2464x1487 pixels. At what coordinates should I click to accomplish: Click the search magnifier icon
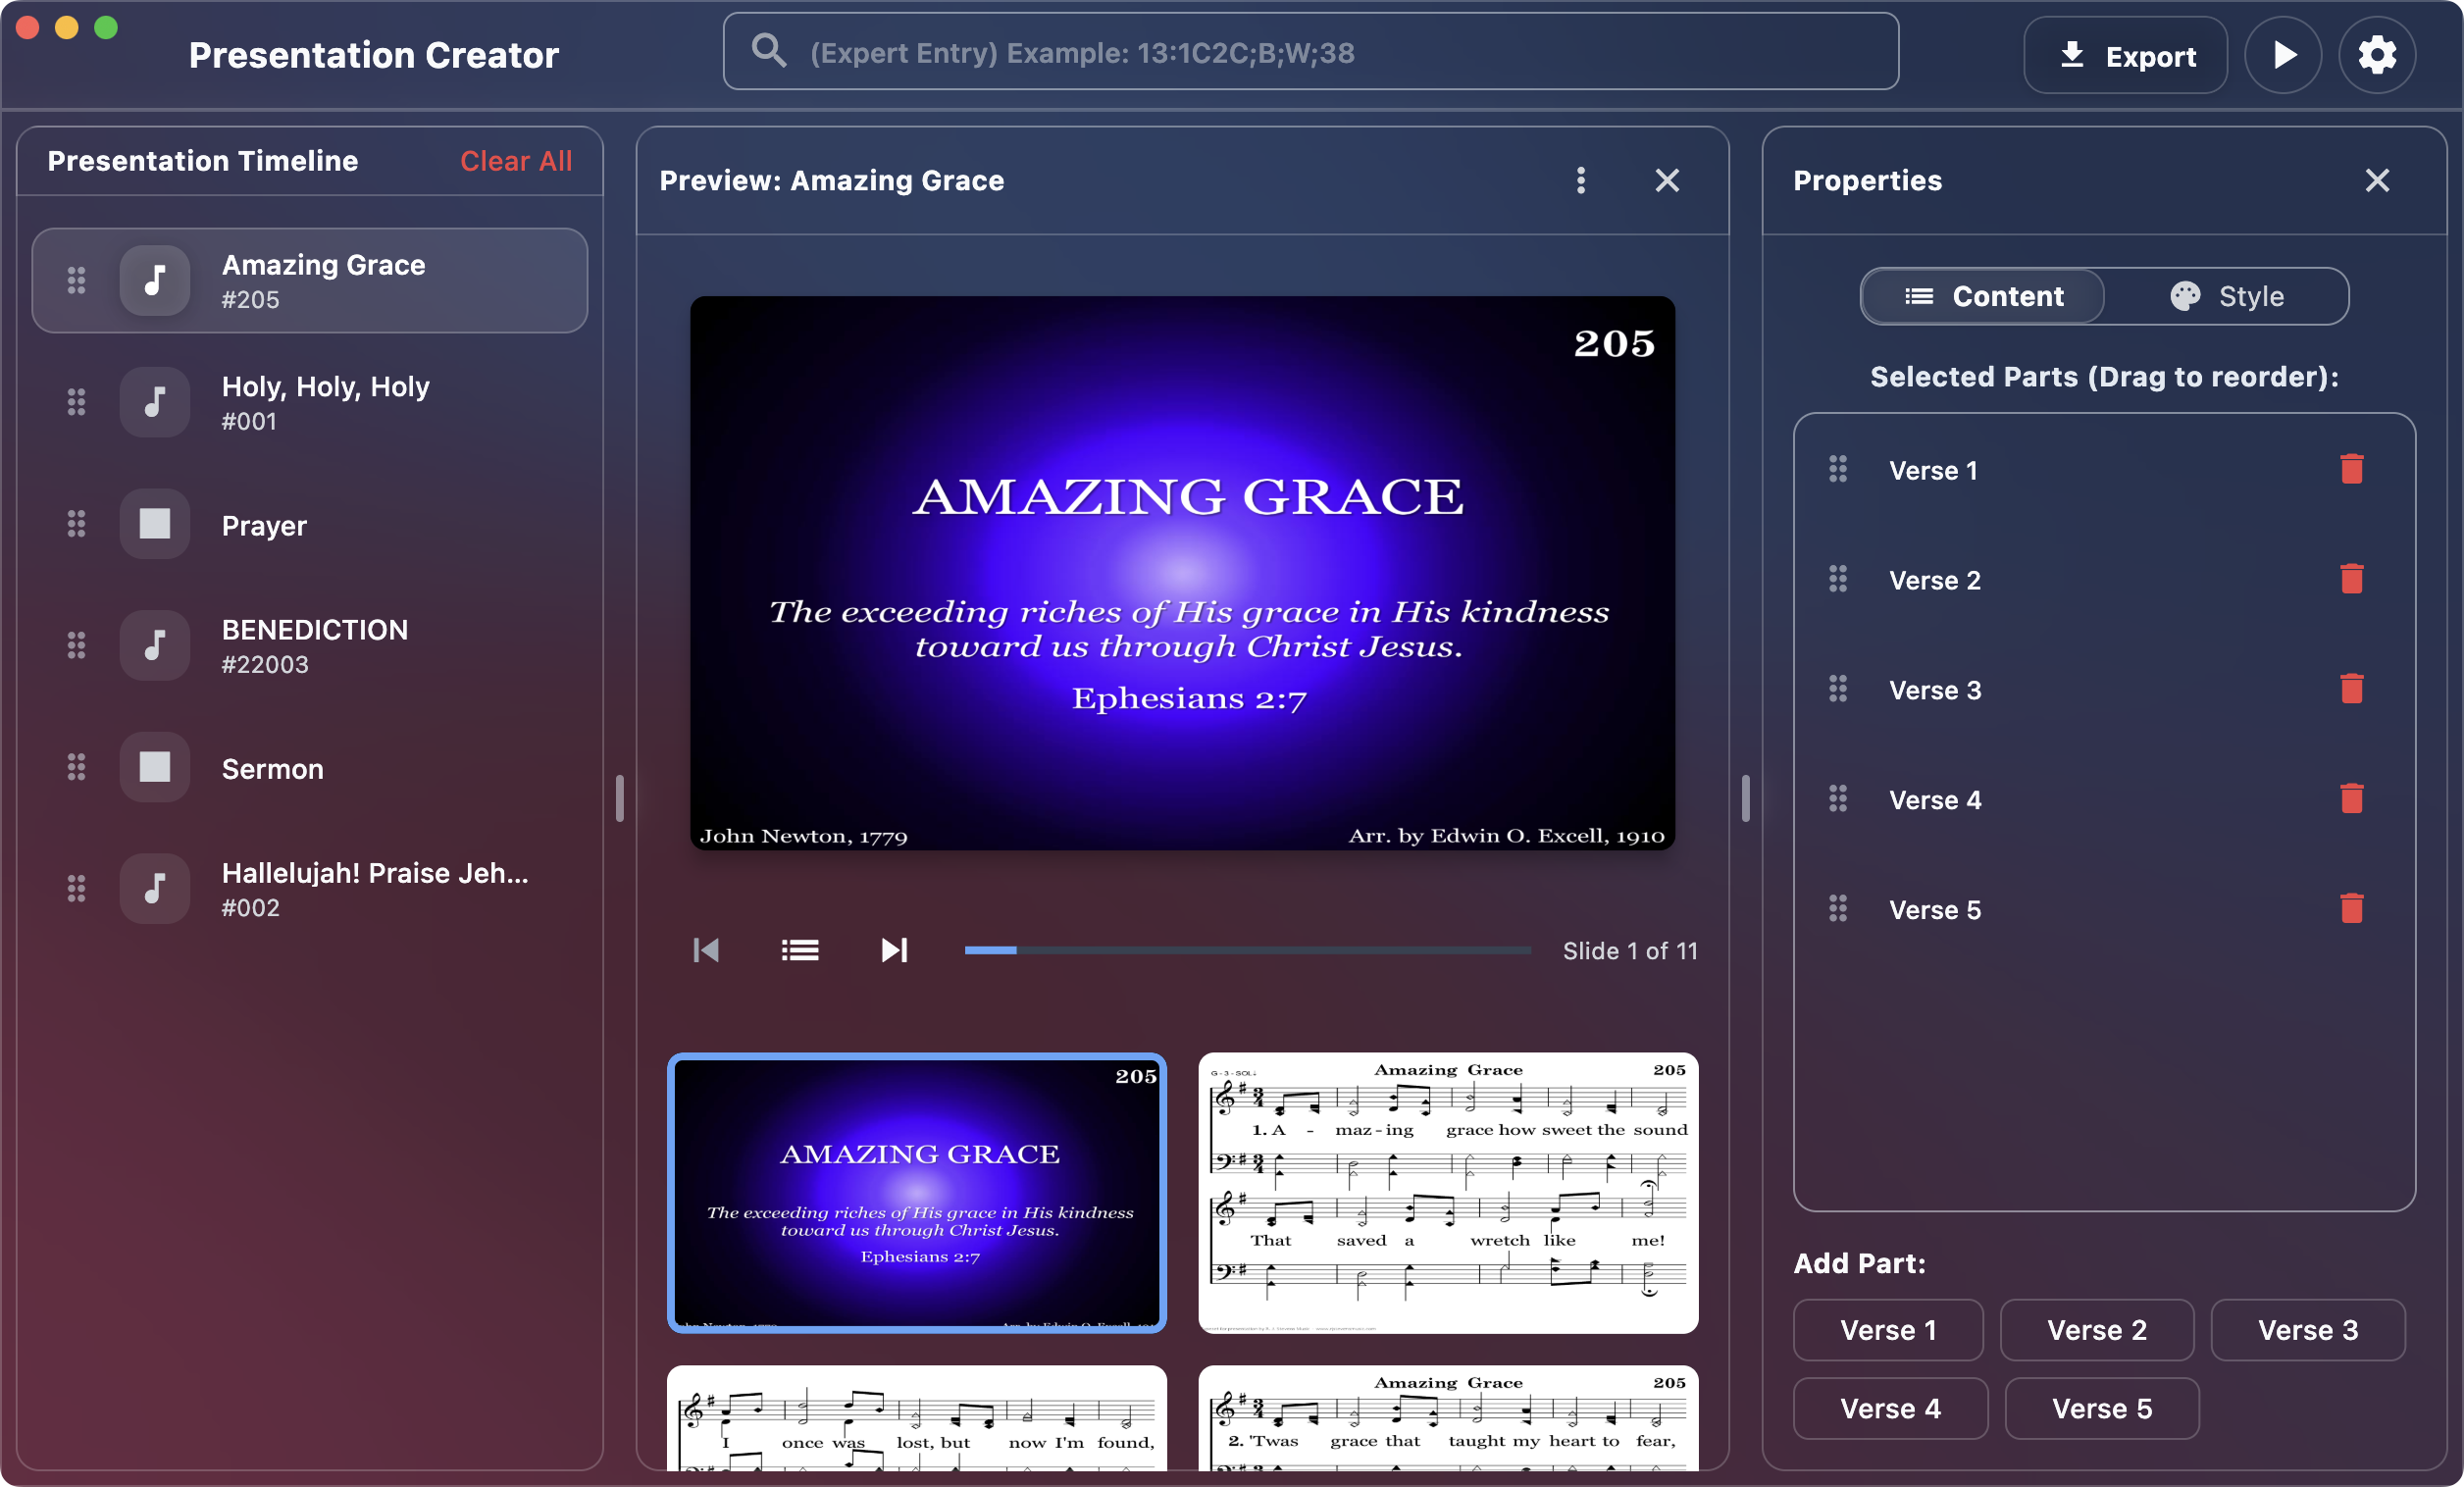(x=768, y=51)
